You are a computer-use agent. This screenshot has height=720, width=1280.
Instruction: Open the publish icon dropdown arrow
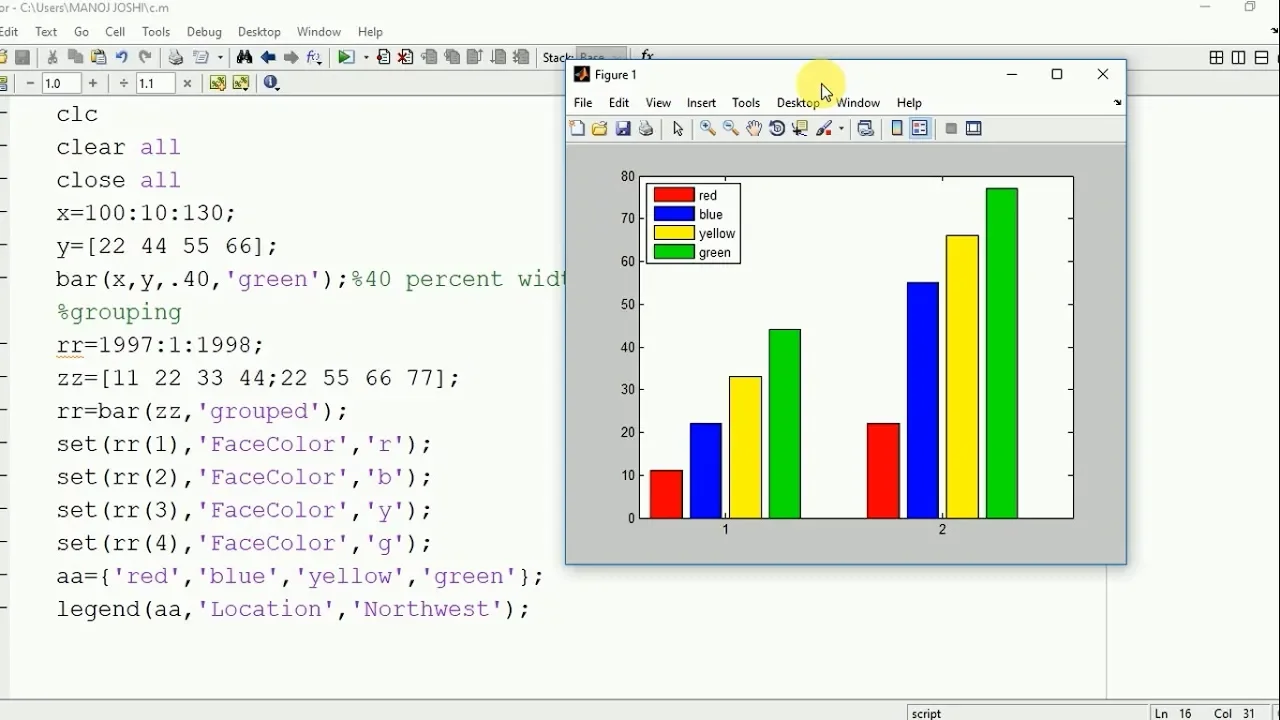(220, 58)
